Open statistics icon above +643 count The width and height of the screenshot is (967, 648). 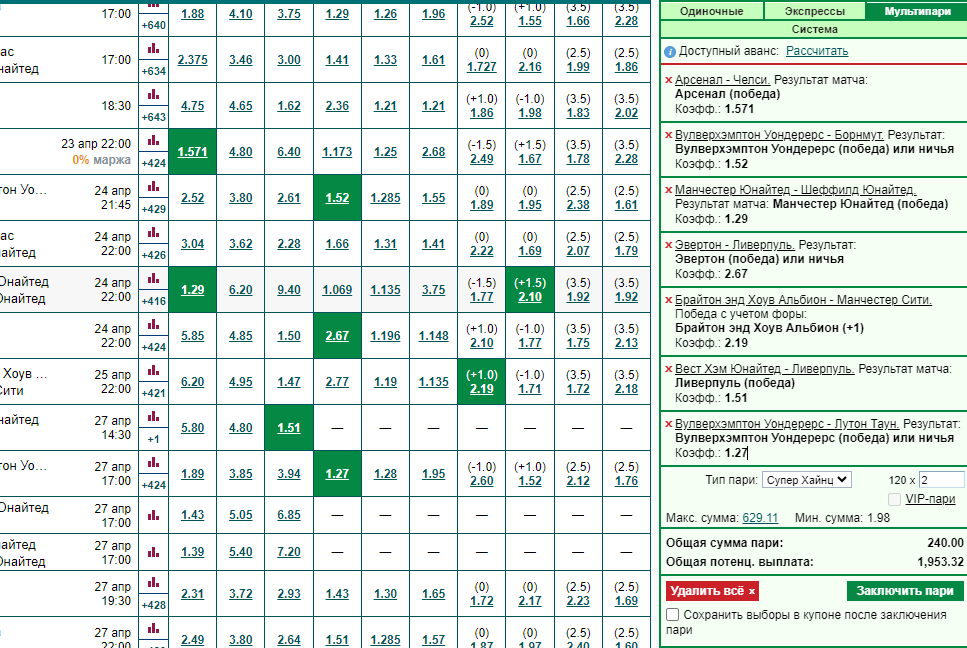click(x=154, y=94)
